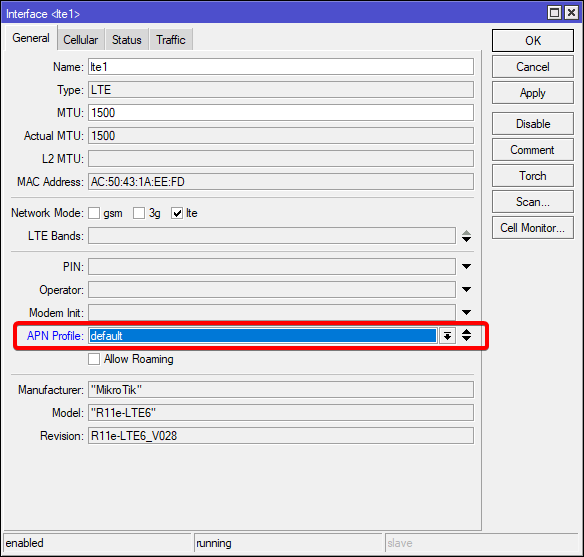Enable the gsm network mode checkbox
584x557 pixels.
click(x=94, y=213)
